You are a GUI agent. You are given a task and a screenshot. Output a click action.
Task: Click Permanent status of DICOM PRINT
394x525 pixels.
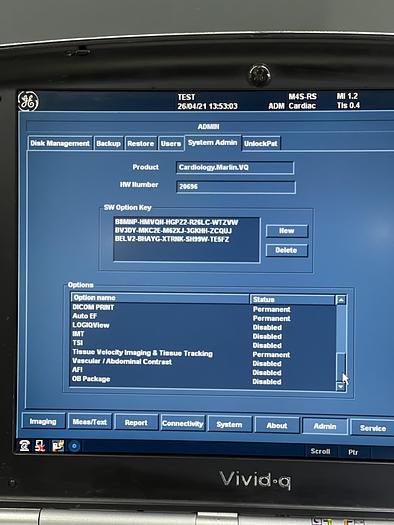[271, 310]
